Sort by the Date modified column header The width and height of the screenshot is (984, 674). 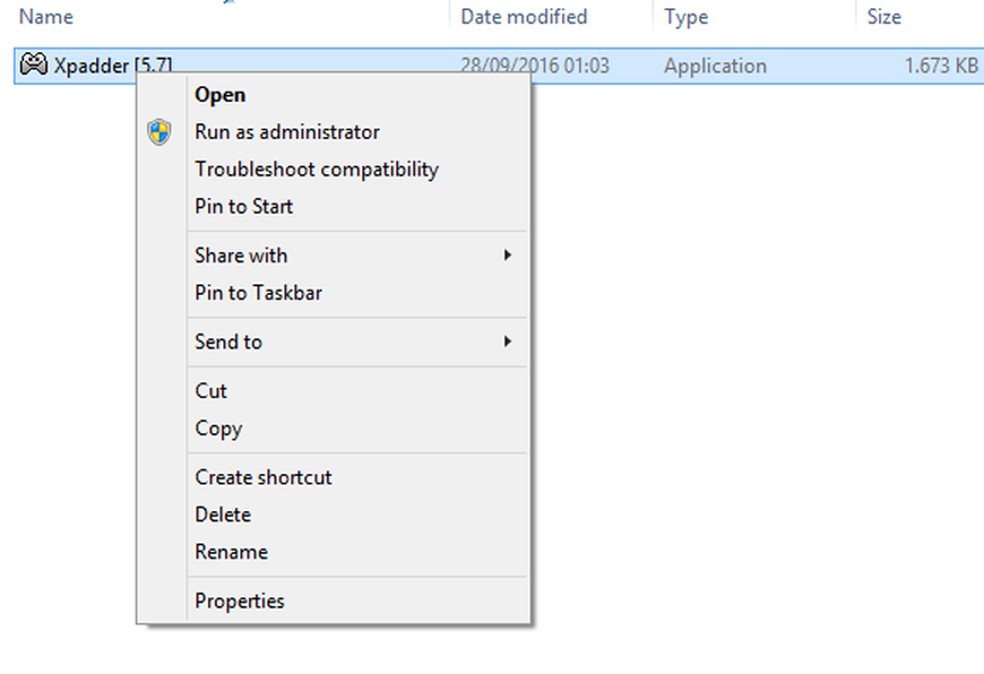[523, 17]
